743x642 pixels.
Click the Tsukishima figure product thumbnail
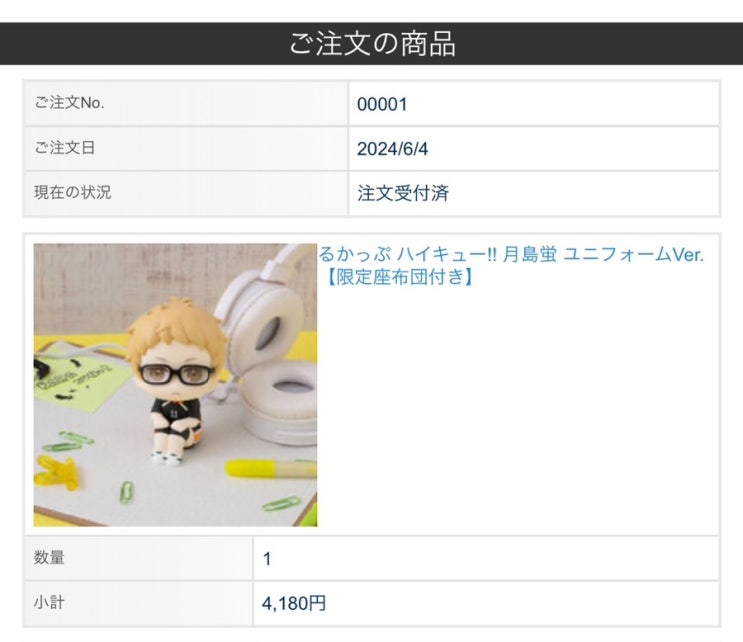pos(175,385)
